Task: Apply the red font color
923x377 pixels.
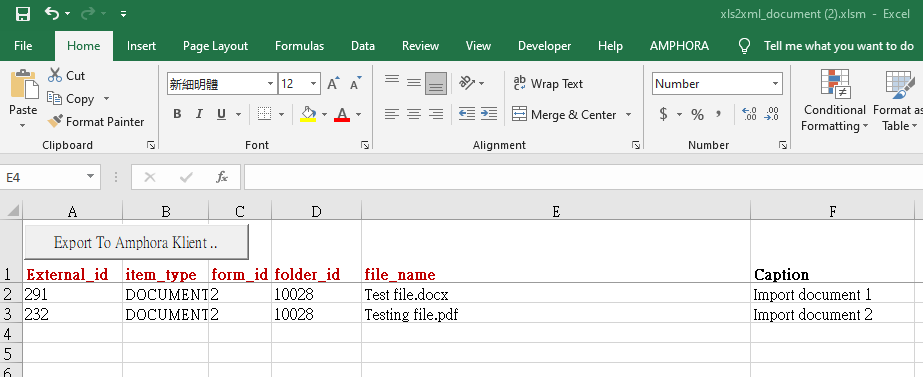Action: pyautogui.click(x=342, y=114)
